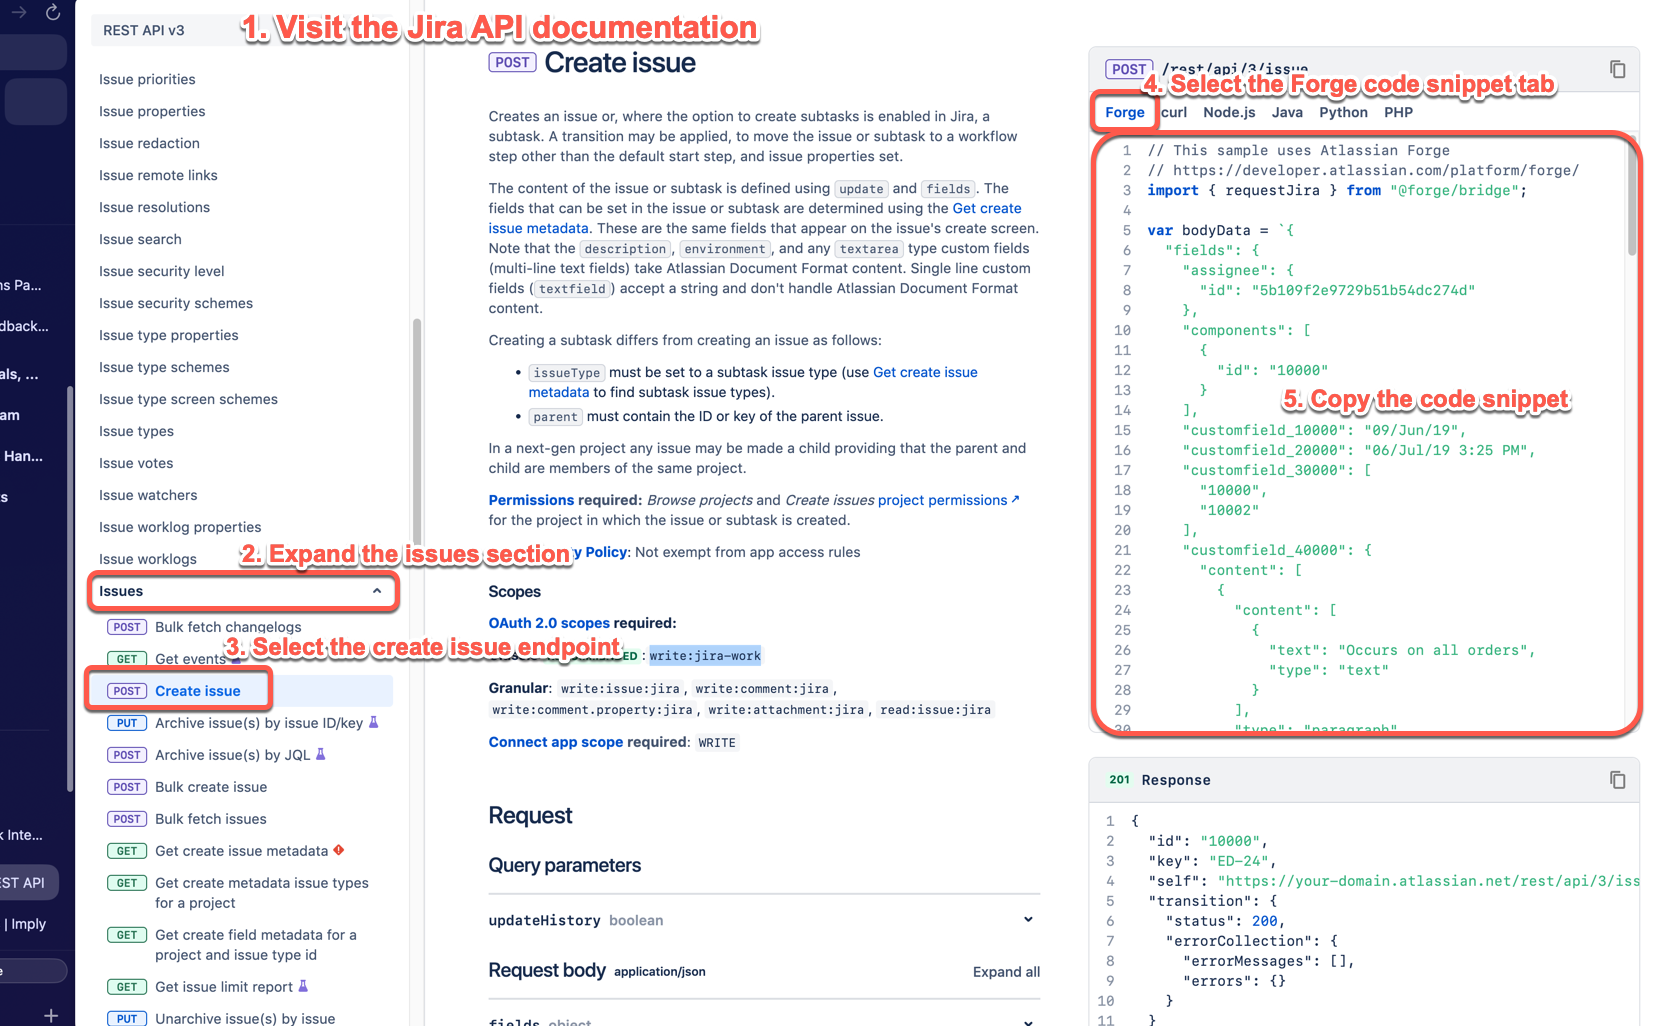1677x1026 pixels.
Task: Reload the page with the refresh icon
Action: click(53, 13)
